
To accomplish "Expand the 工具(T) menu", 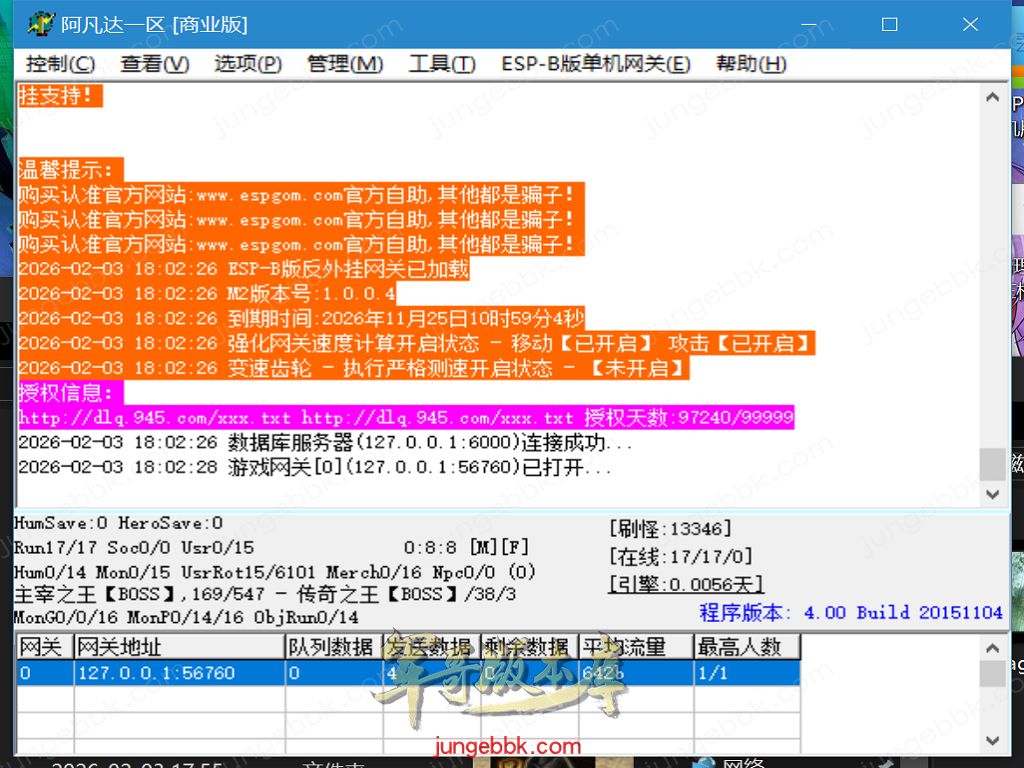I will (441, 64).
